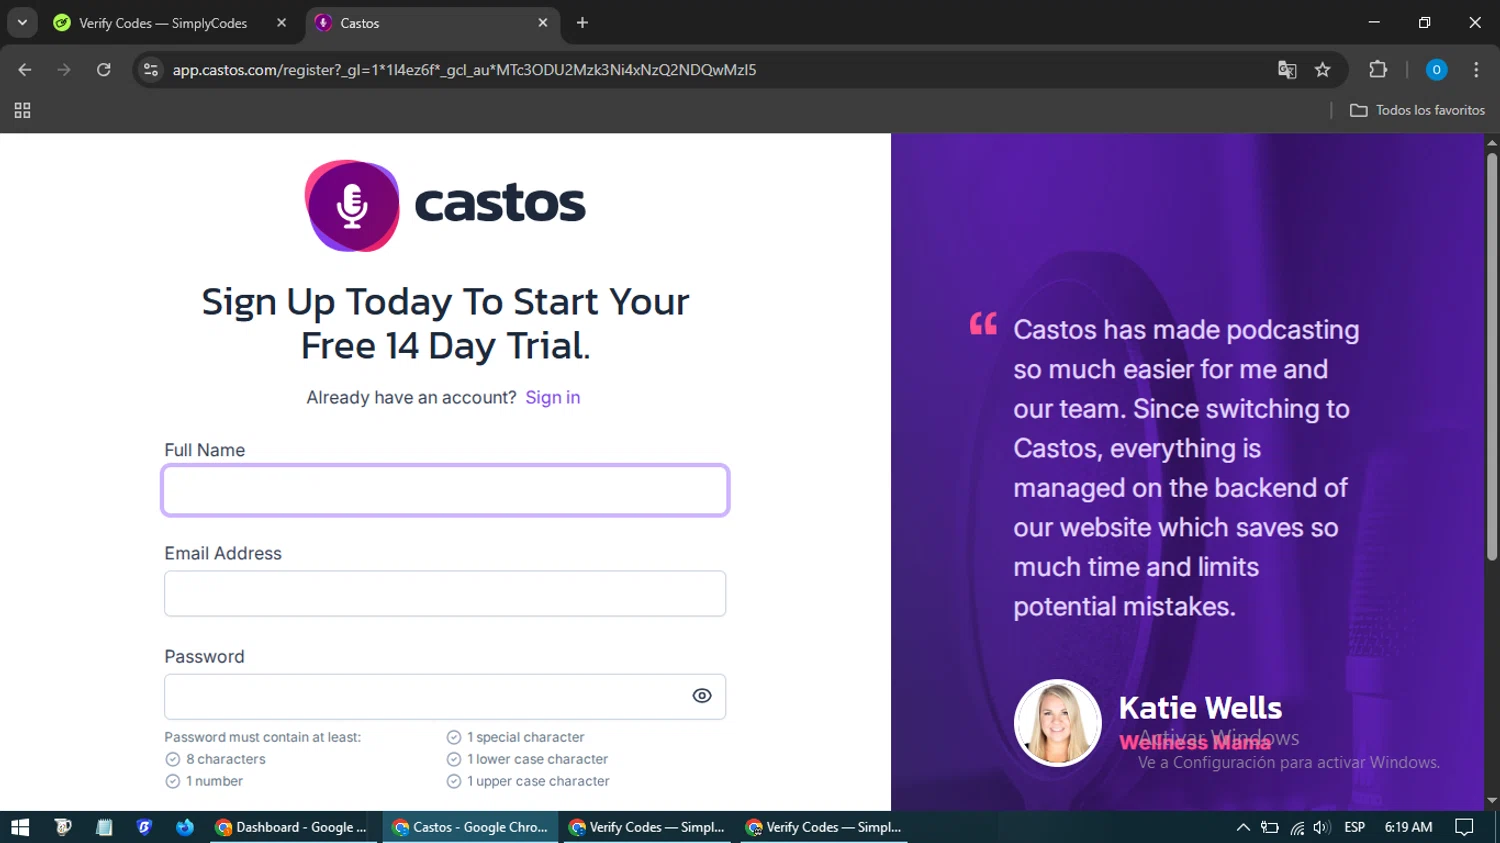The height and width of the screenshot is (843, 1500).
Task: Close the Verify Codes tab
Action: (x=281, y=22)
